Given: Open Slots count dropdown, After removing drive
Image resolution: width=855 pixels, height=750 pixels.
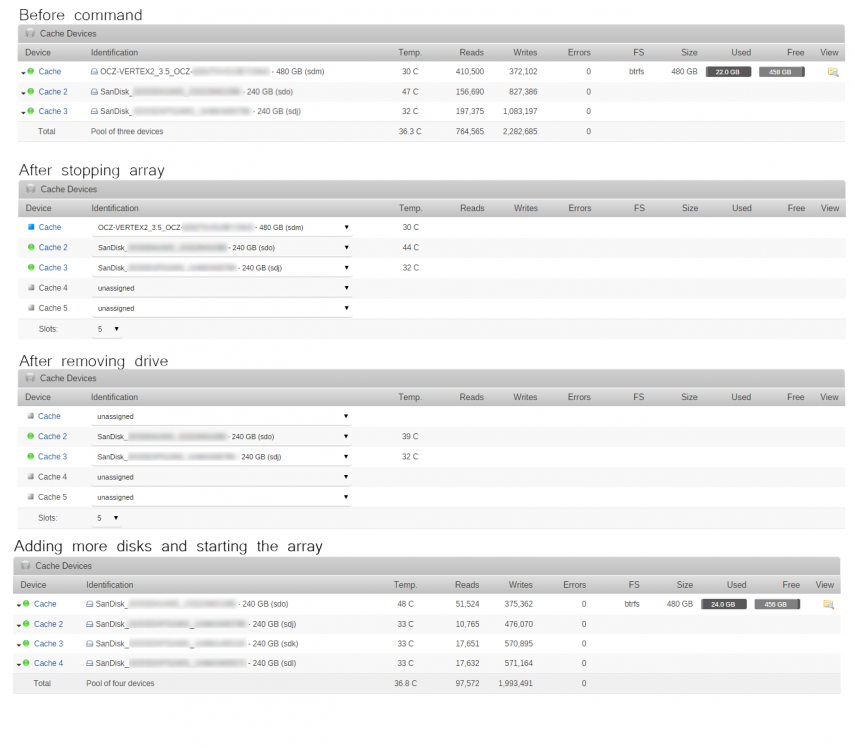Looking at the screenshot, I should click(x=107, y=518).
